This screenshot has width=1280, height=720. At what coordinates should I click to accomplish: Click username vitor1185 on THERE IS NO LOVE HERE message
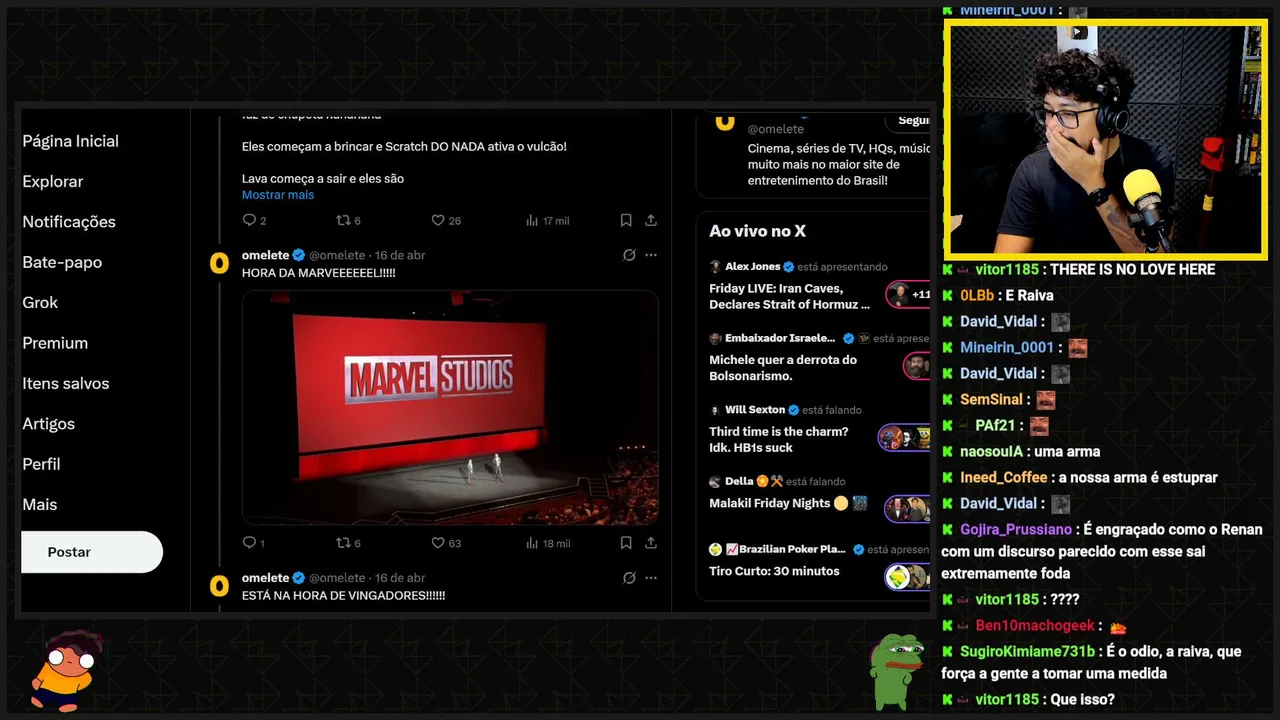point(1007,269)
